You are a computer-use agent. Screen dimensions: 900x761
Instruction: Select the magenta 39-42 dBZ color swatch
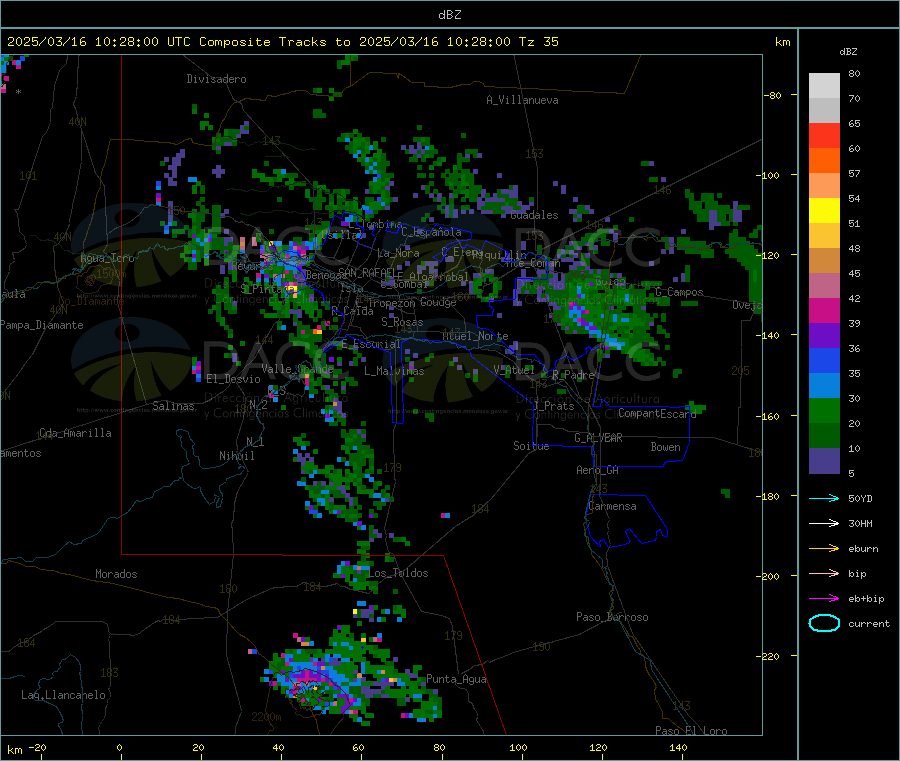coord(824,310)
